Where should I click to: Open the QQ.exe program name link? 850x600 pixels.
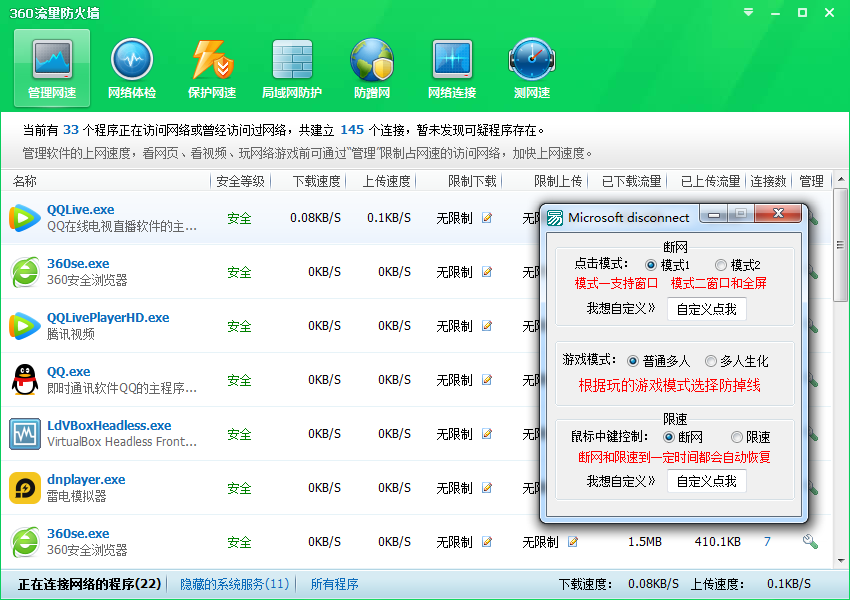tap(68, 372)
